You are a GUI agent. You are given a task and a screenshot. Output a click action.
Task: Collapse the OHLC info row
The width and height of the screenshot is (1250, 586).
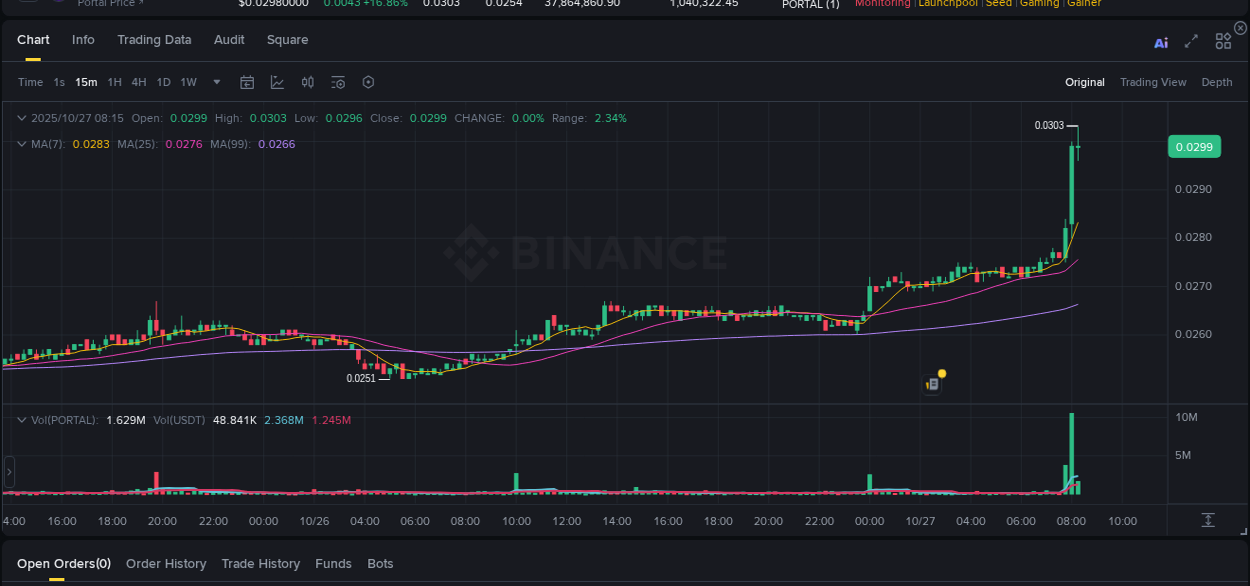click(21, 117)
